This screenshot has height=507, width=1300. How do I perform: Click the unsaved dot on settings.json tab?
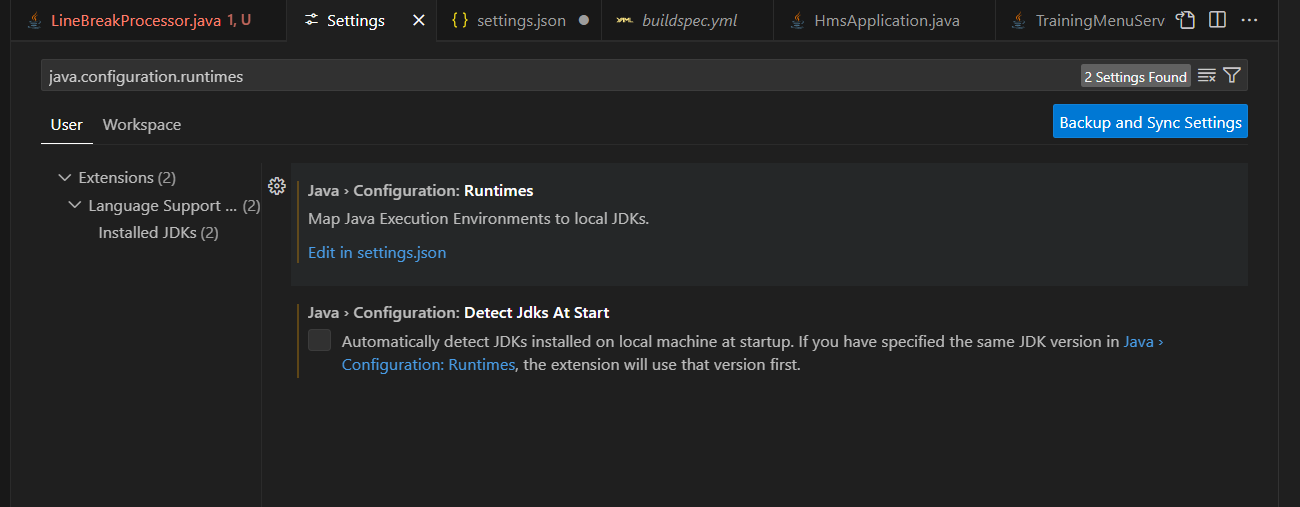[584, 20]
